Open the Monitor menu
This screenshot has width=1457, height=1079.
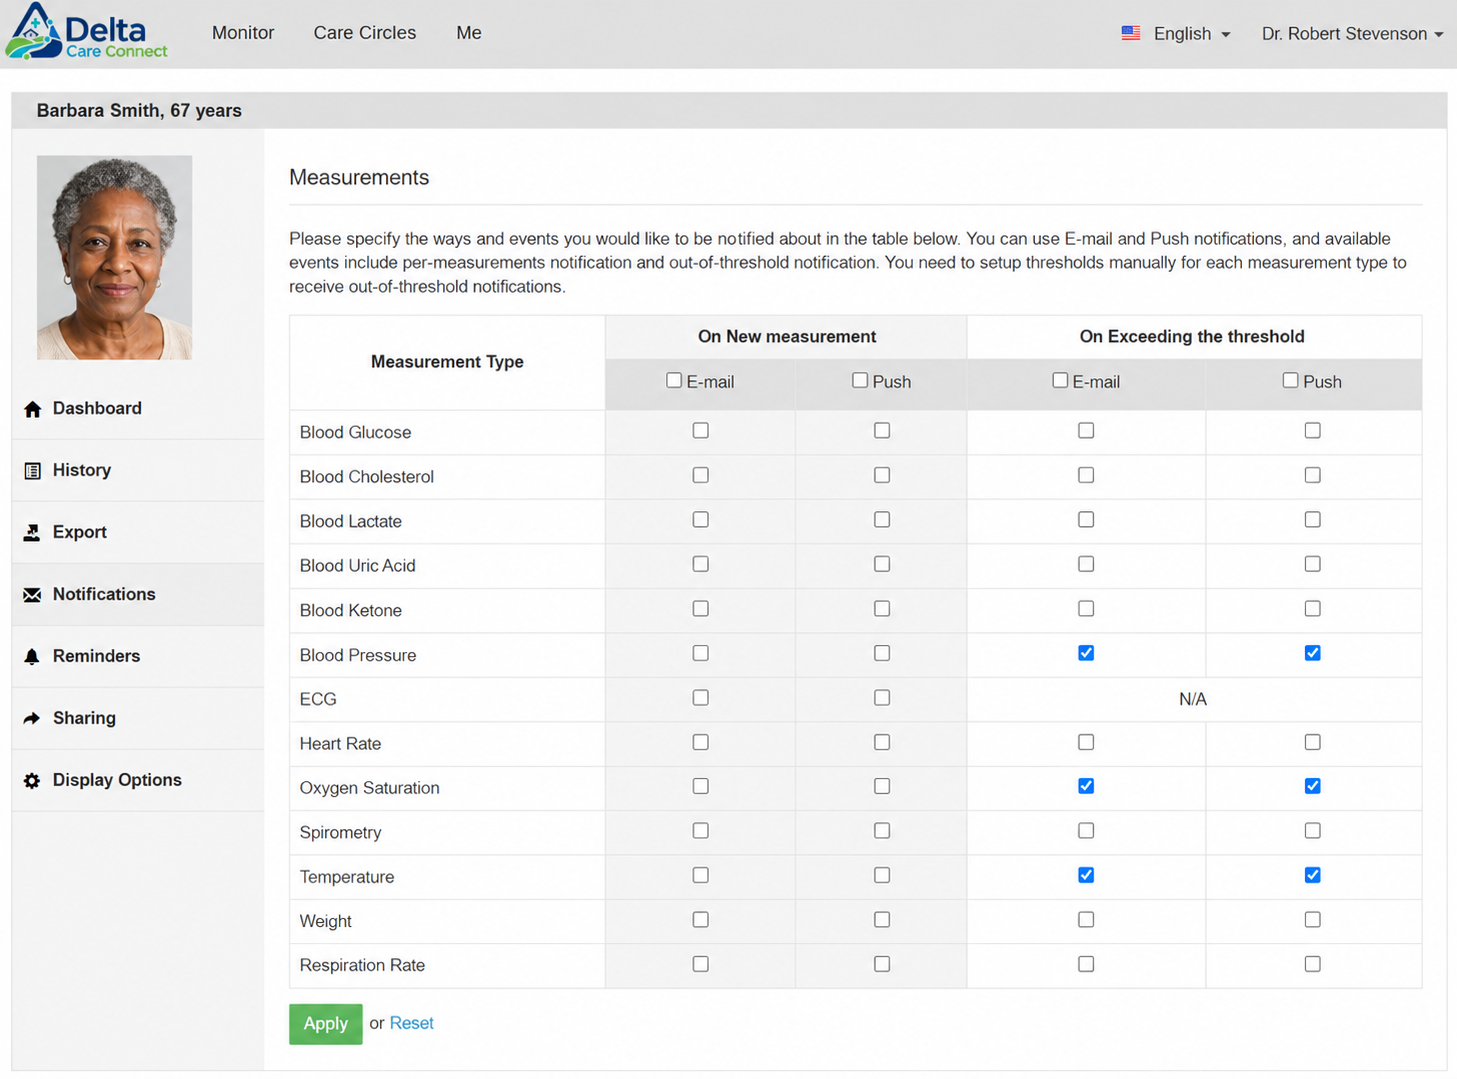pyautogui.click(x=243, y=33)
